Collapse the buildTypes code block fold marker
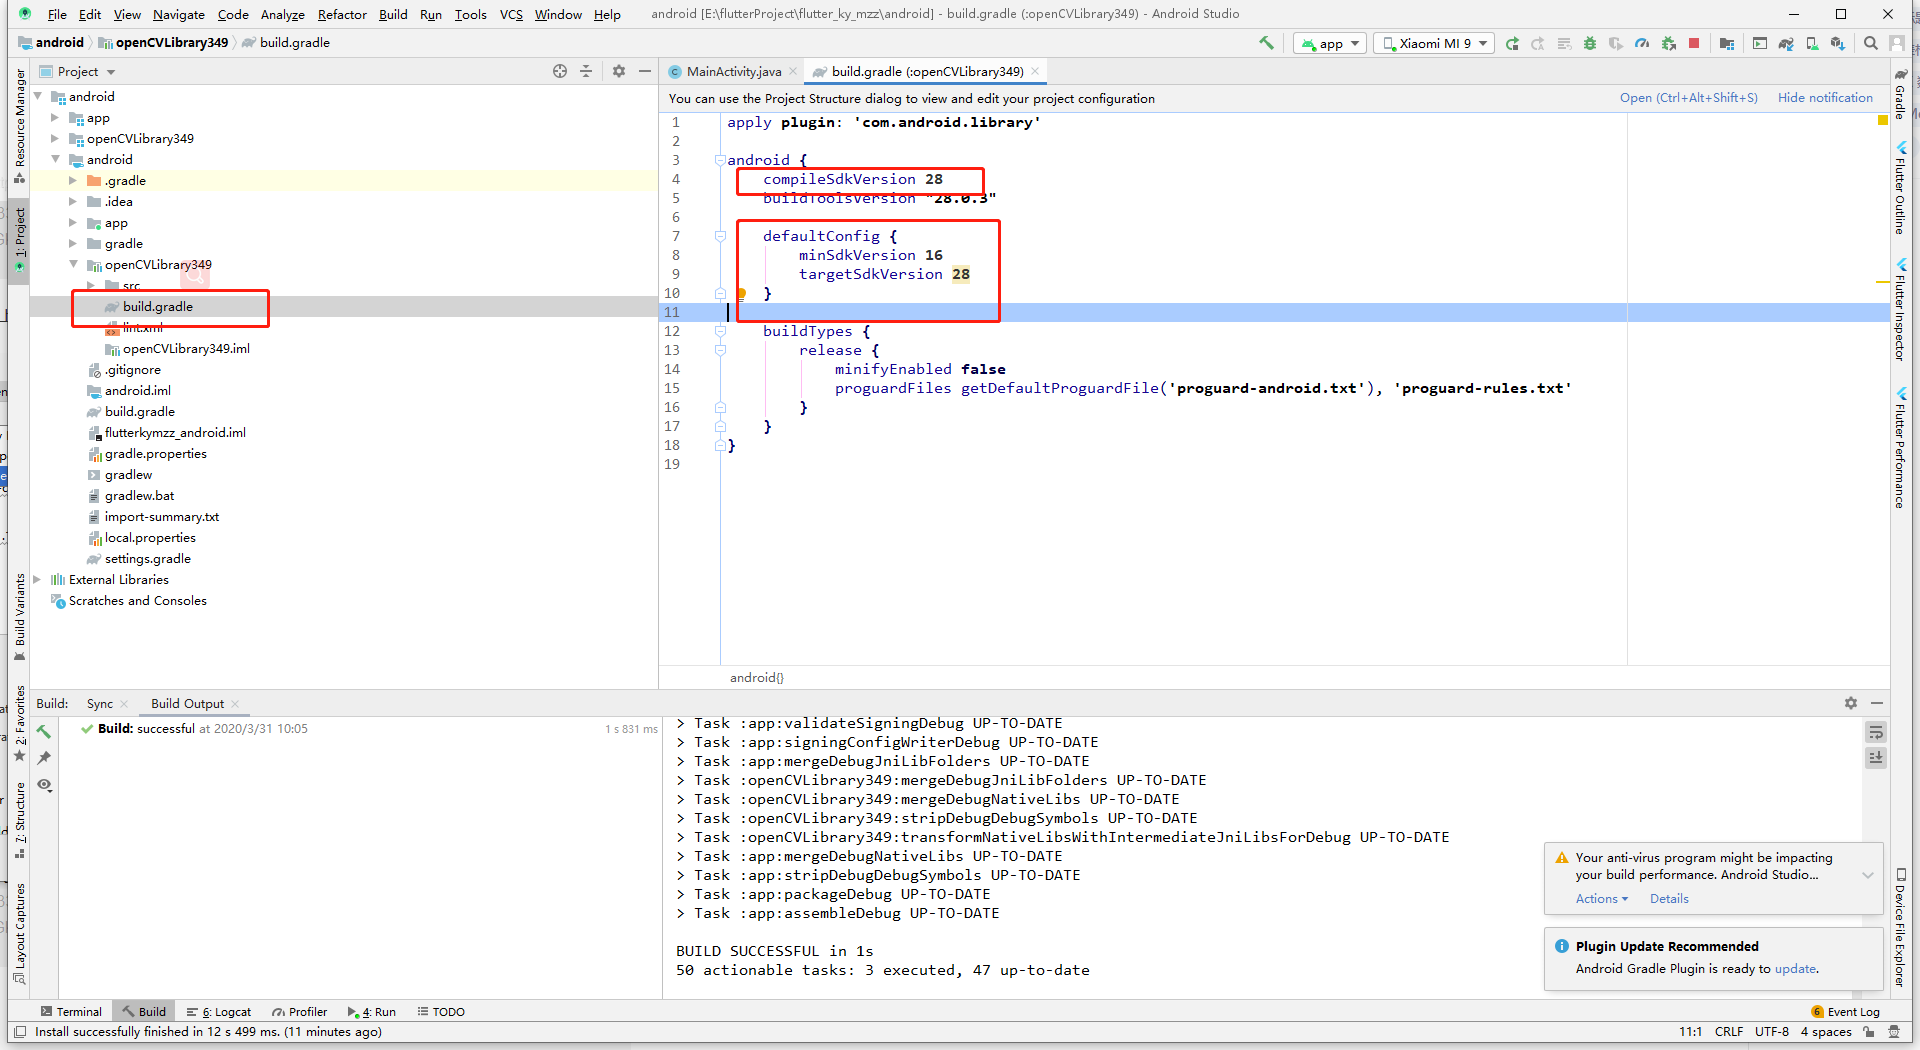Screen dimensions: 1920x1050 pyautogui.click(x=720, y=331)
